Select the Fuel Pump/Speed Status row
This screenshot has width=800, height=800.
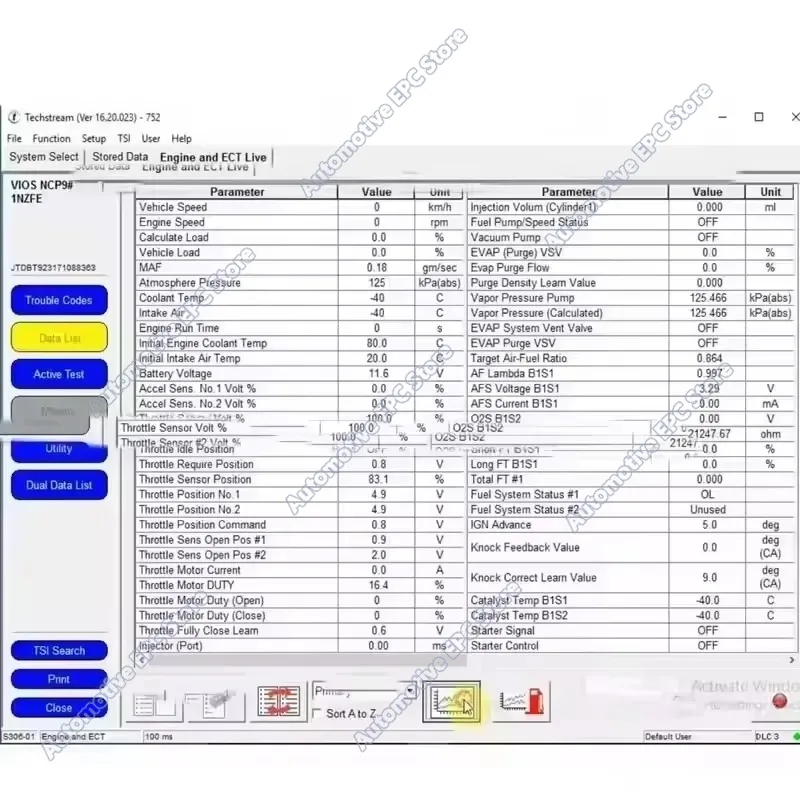(631, 222)
